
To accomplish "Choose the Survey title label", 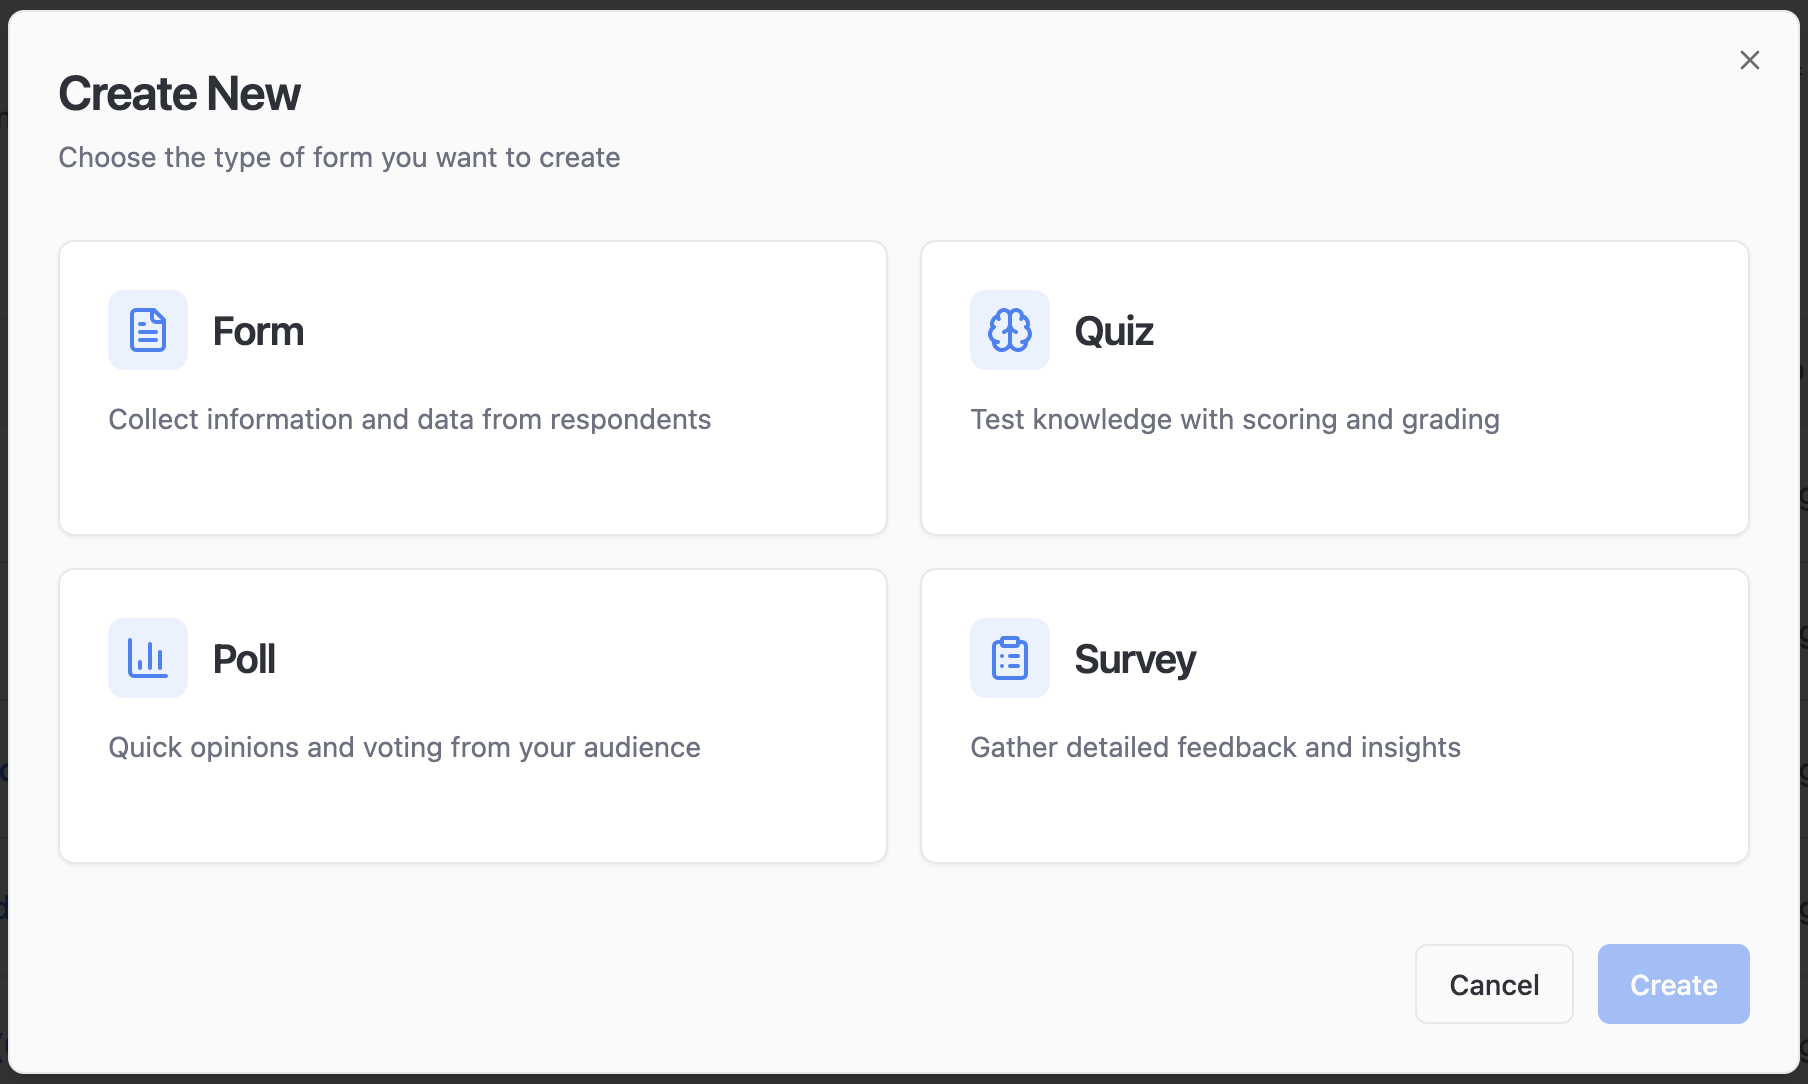I will tap(1134, 659).
